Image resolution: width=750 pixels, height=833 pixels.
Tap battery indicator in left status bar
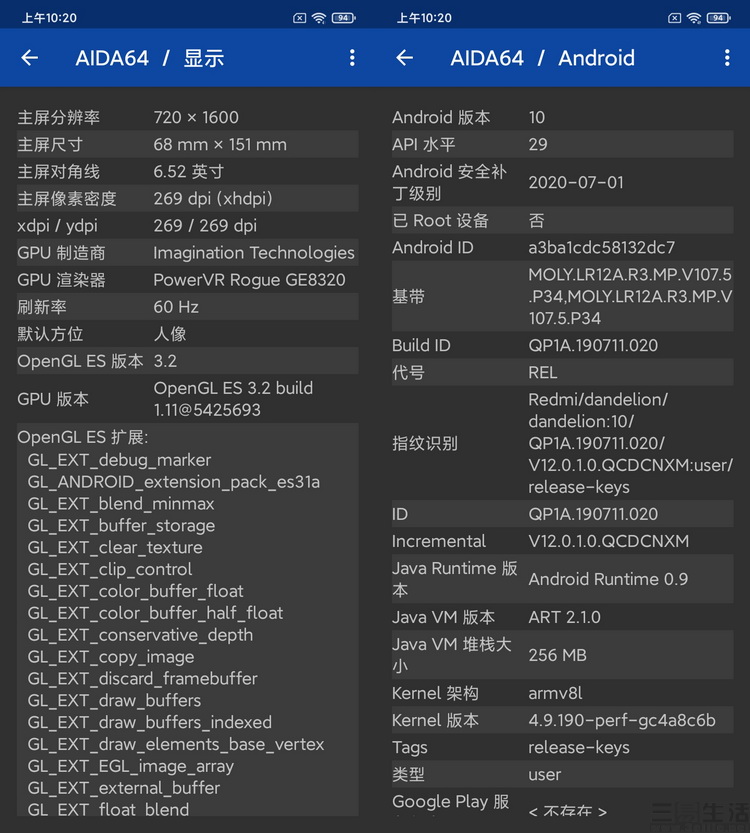[343, 18]
